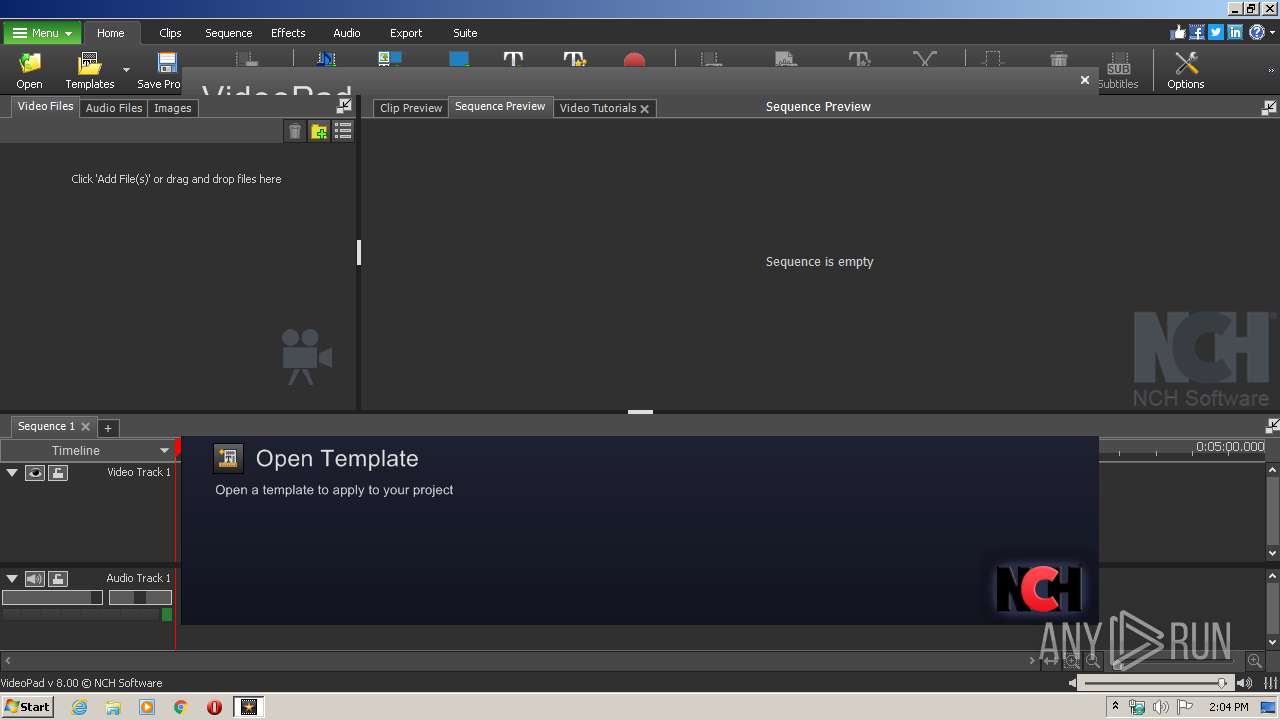1280x720 pixels.
Task: Open the Sequence ribbon tab
Action: click(x=228, y=33)
